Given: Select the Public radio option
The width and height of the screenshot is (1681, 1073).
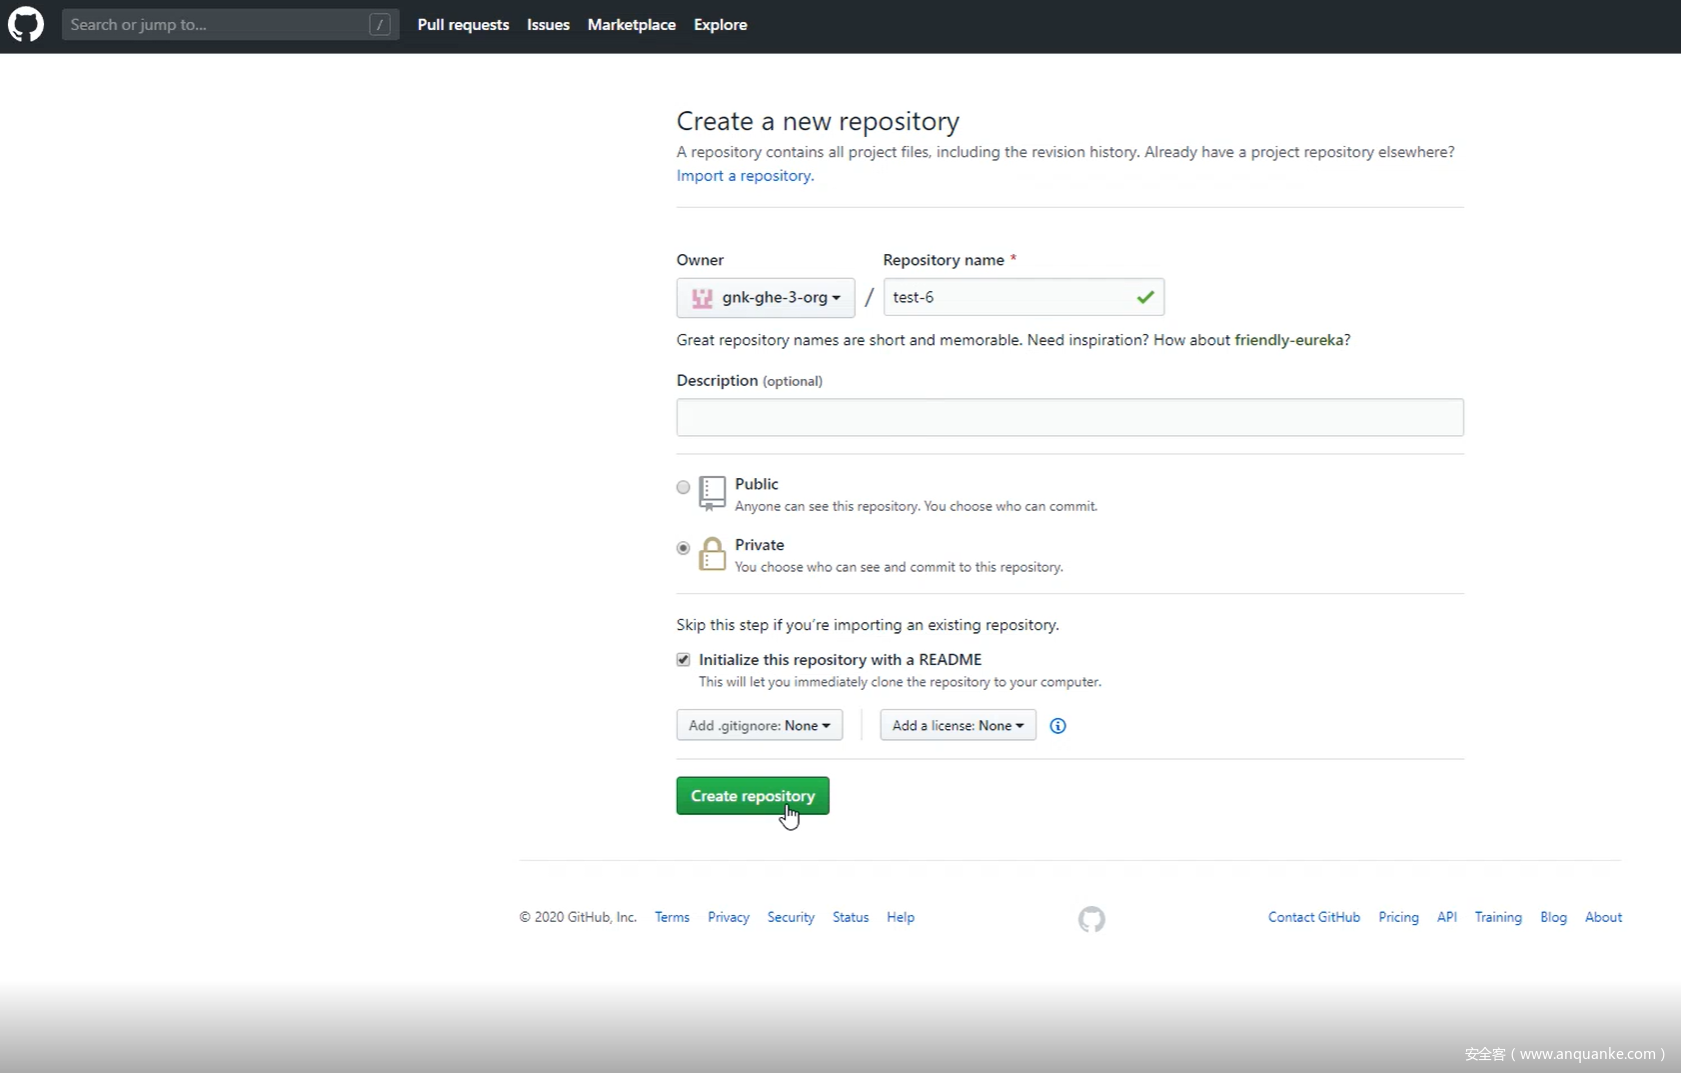Looking at the screenshot, I should tap(683, 487).
